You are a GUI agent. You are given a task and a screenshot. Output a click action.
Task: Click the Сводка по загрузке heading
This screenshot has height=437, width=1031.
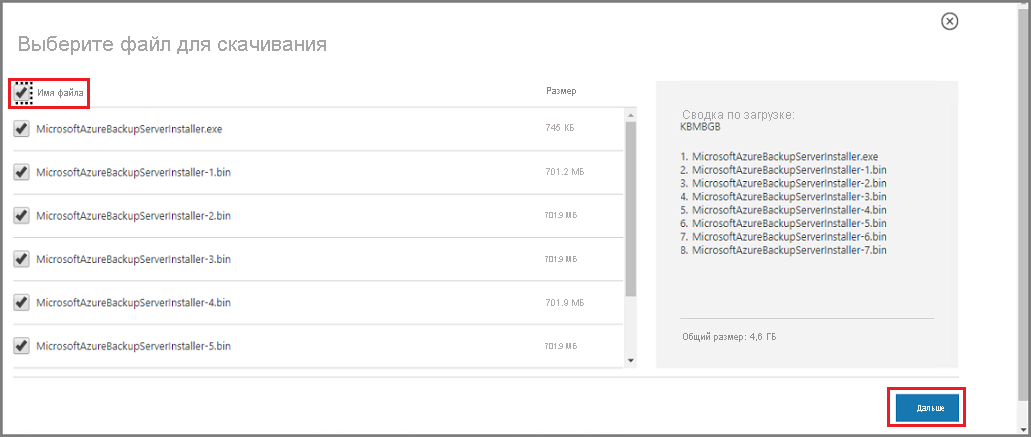(x=739, y=115)
